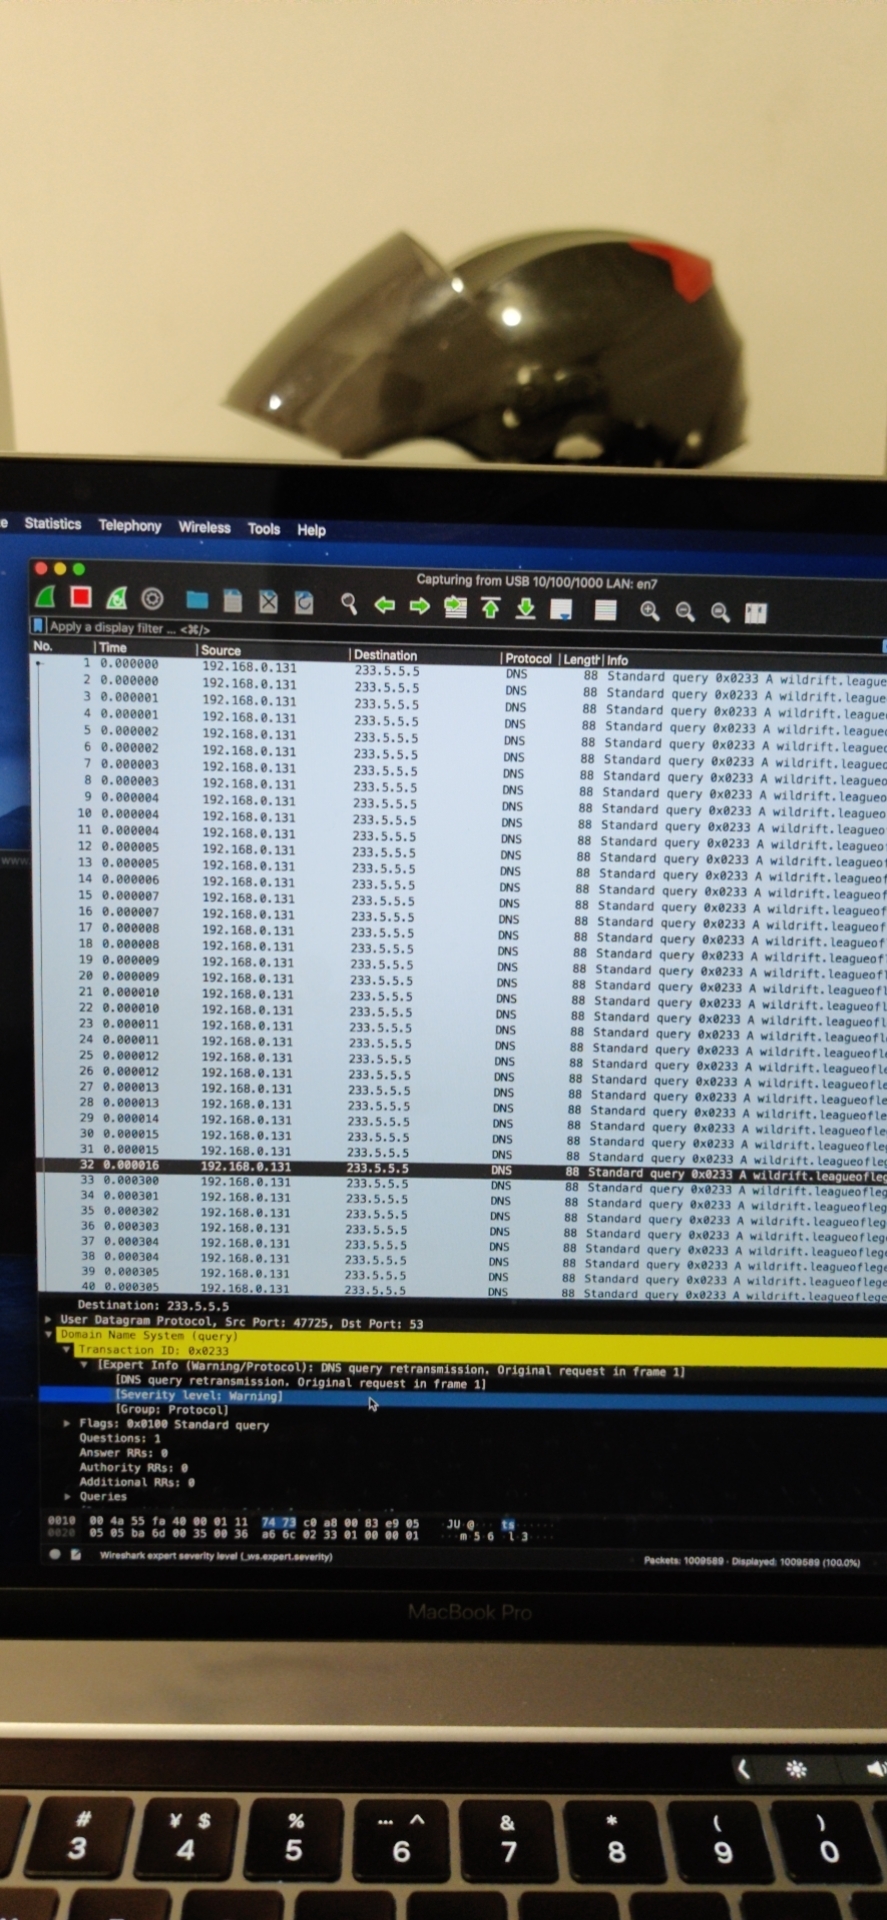Viewport: 887px width, 1920px height.
Task: Click the expert information status bar circle
Action: point(54,1554)
